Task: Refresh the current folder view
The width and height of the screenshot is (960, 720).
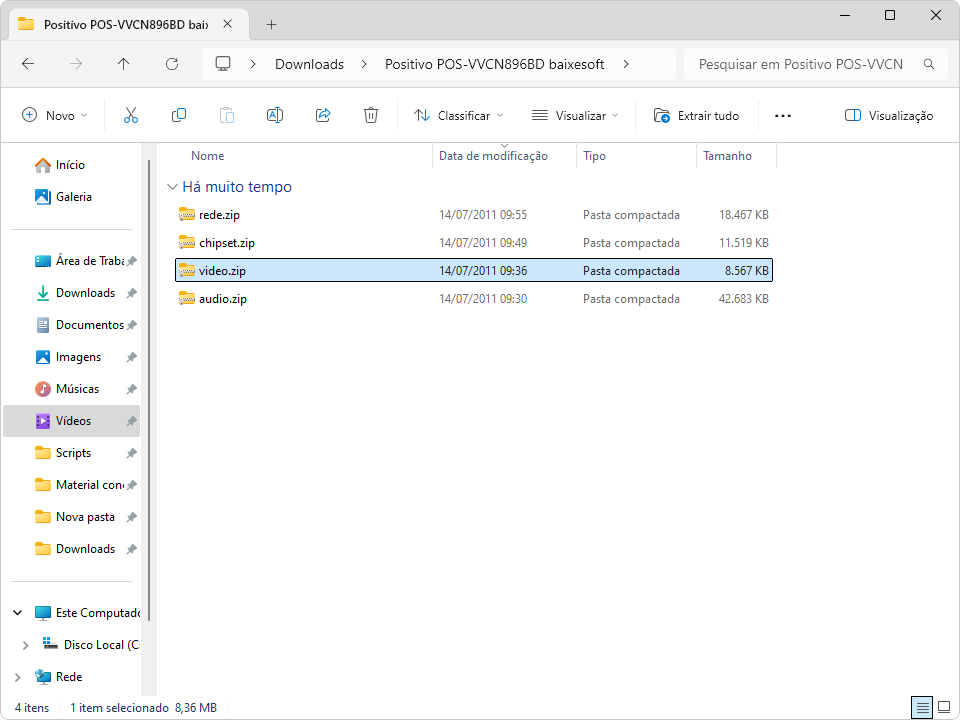Action: pos(172,64)
